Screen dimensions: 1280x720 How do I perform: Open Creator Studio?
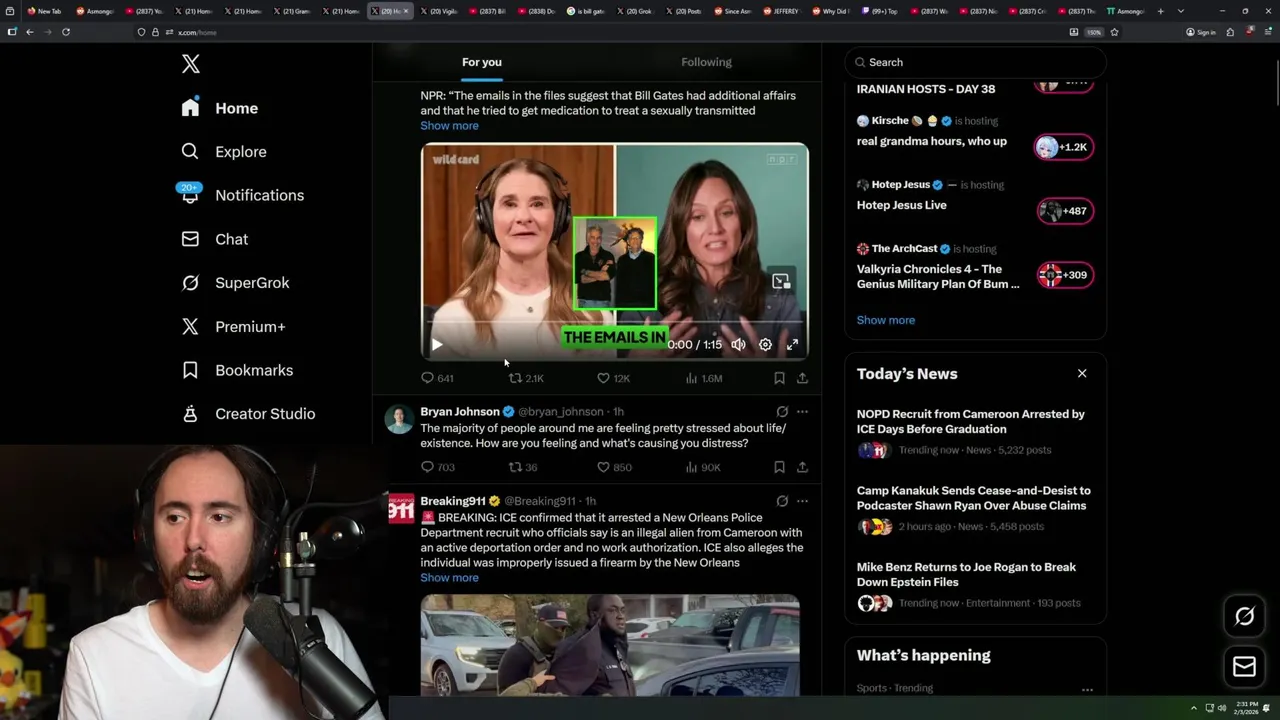tap(248, 414)
